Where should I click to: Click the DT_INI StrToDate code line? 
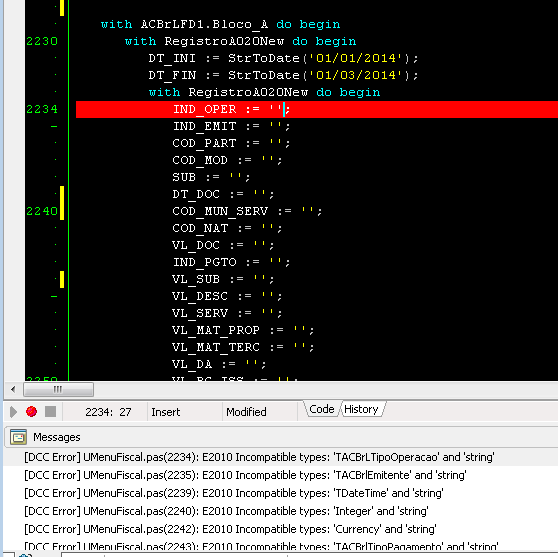point(283,58)
